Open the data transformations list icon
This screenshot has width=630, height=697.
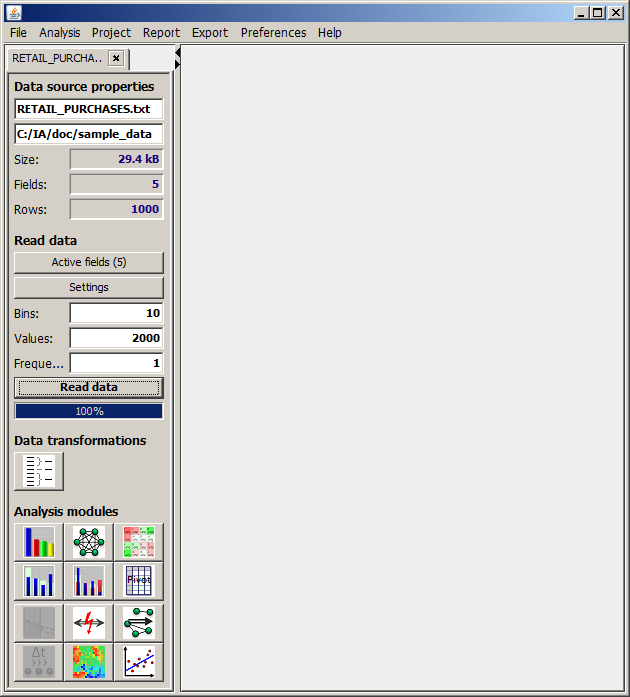(39, 471)
